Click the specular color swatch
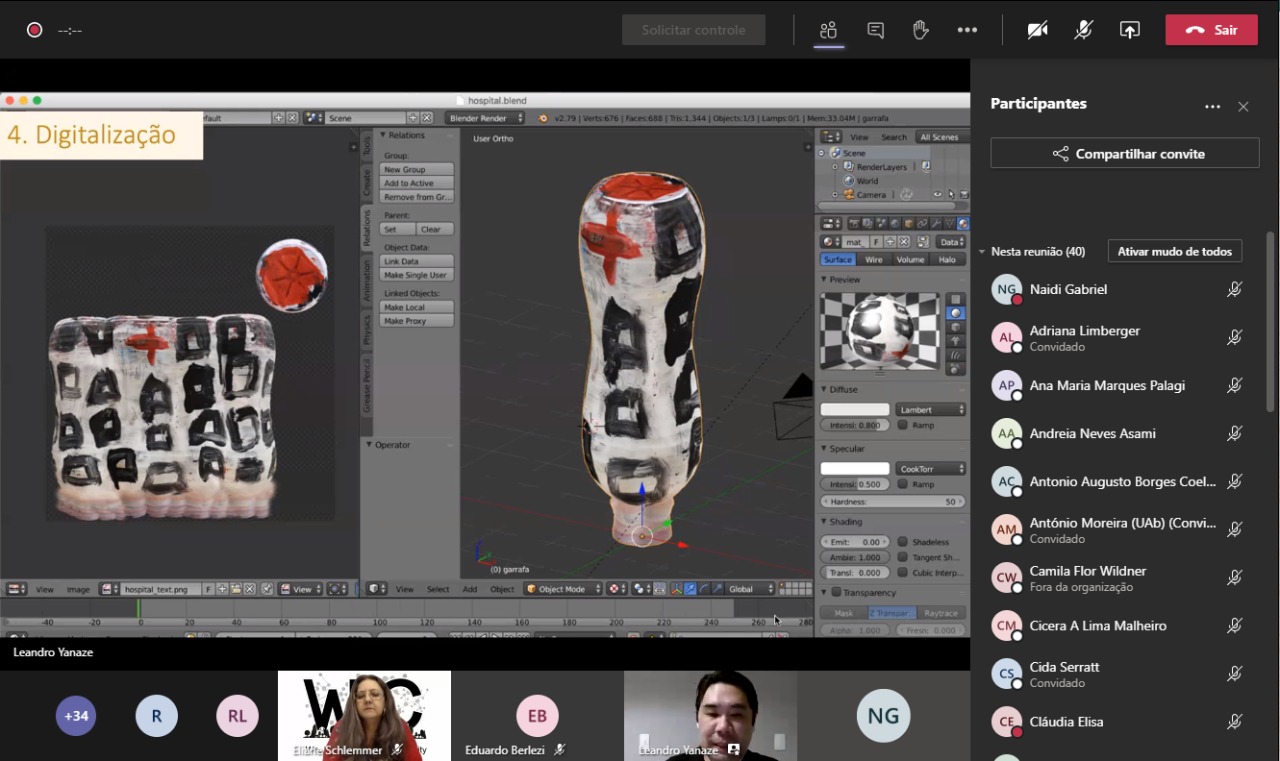Screen dimensions: 1280x761 pos(855,468)
